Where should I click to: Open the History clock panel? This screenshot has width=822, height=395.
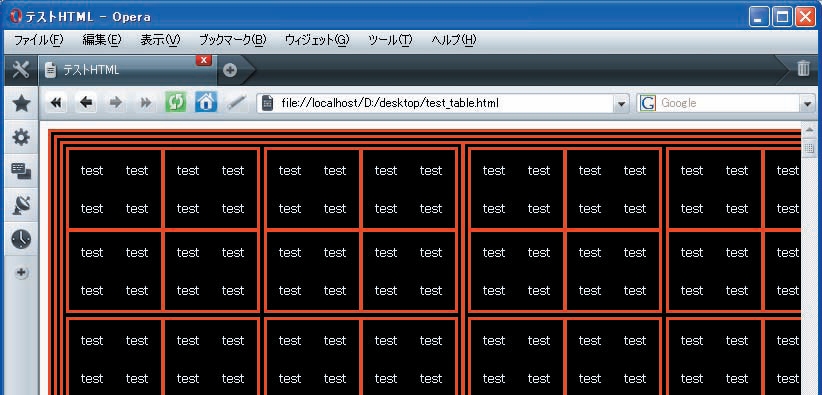coord(21,239)
